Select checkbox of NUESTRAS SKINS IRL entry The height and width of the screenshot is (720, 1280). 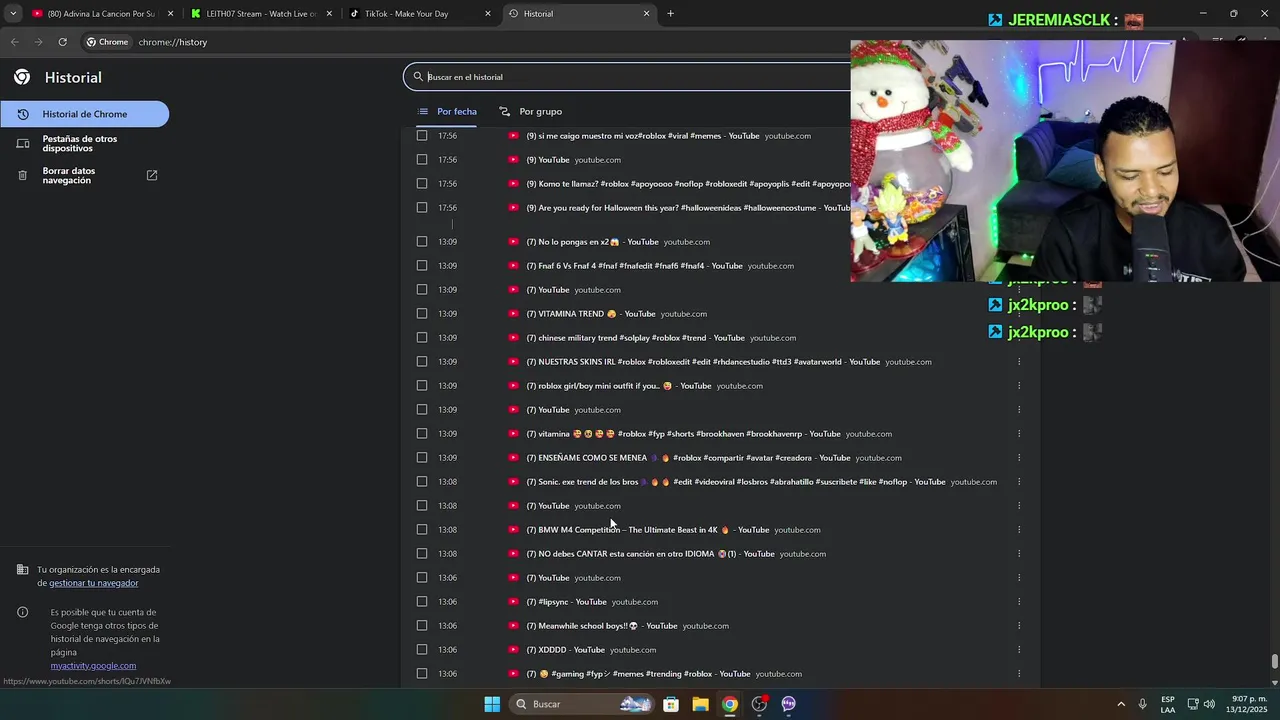click(422, 362)
